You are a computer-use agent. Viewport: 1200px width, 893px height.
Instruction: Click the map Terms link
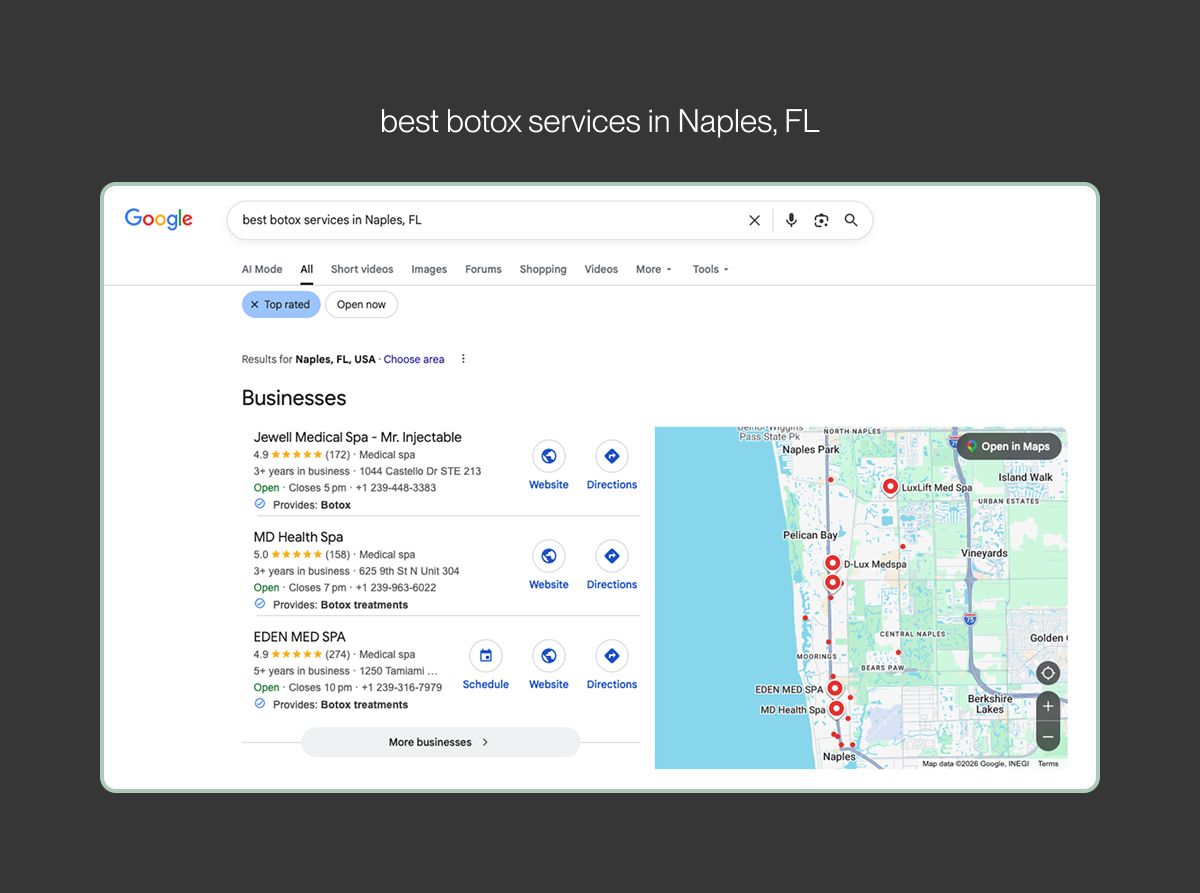(x=1048, y=764)
